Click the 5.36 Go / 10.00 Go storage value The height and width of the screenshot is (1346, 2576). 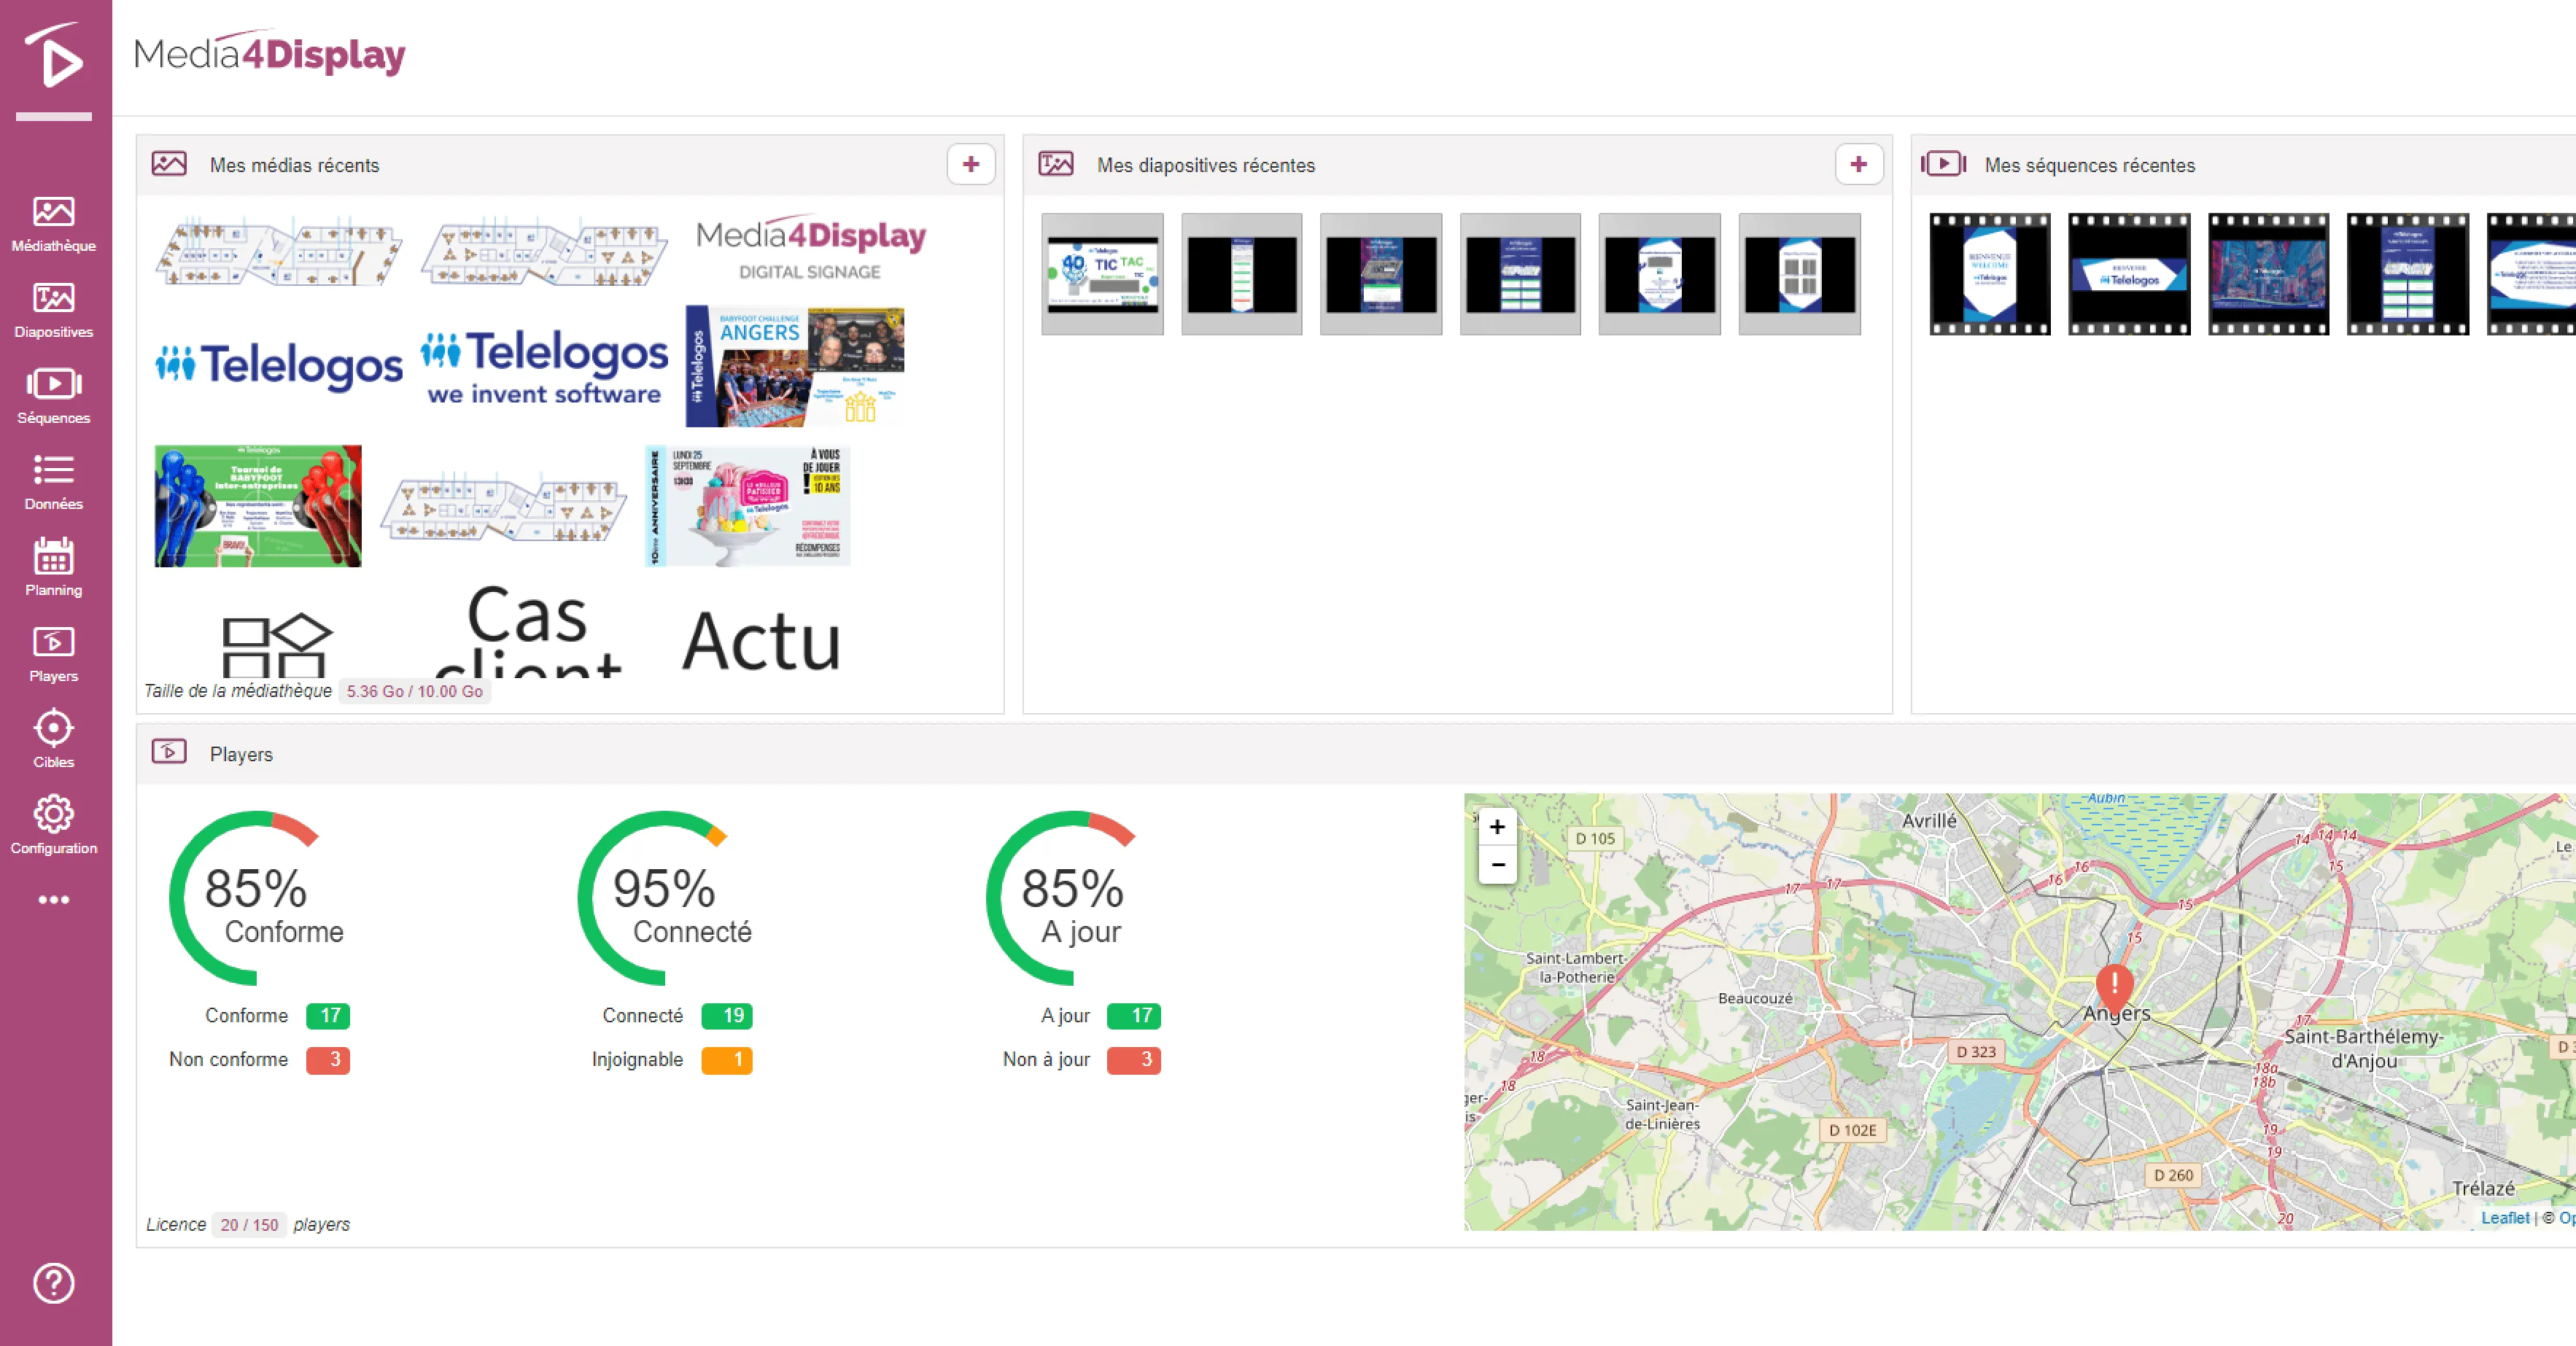pos(415,691)
